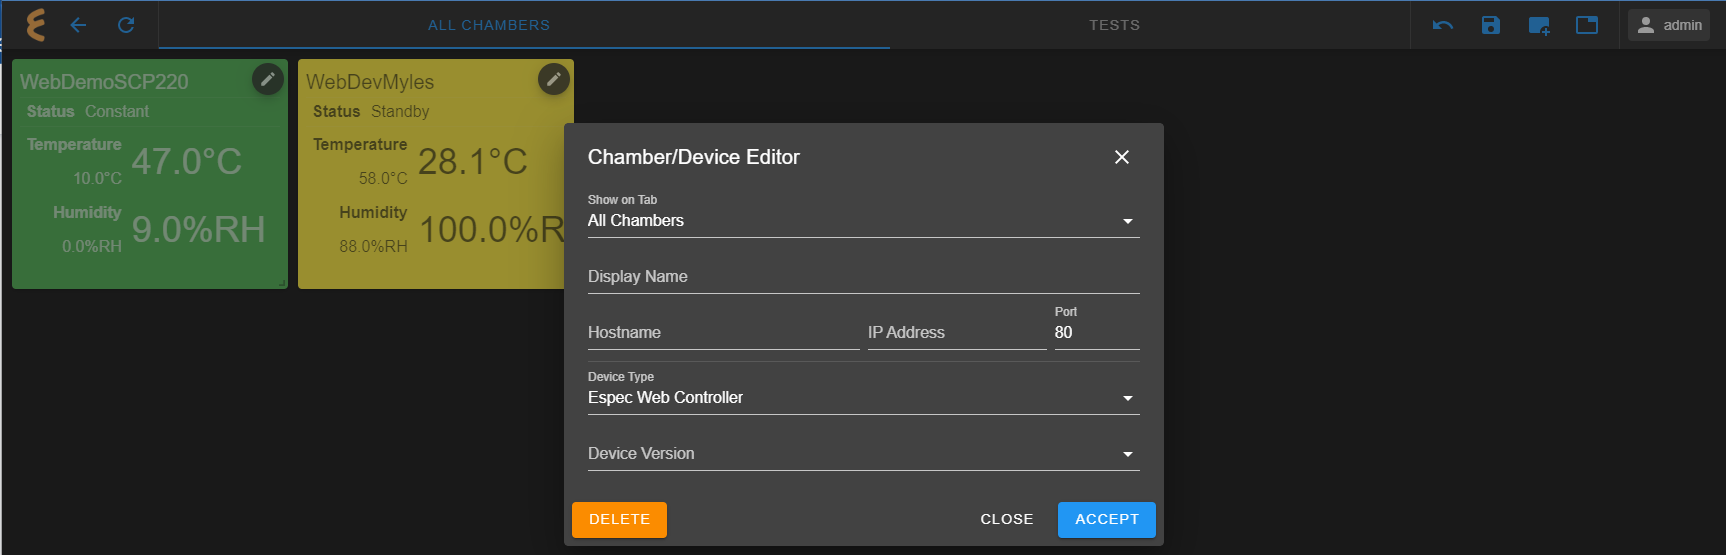Save layout with floppy disk icon
This screenshot has width=1726, height=555.
pyautogui.click(x=1491, y=25)
